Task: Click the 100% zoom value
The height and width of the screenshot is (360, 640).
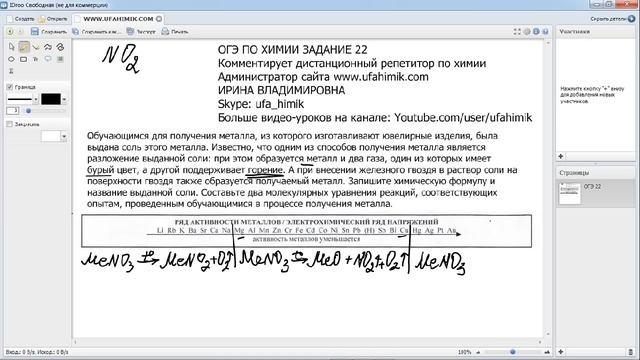Action: click(x=464, y=352)
